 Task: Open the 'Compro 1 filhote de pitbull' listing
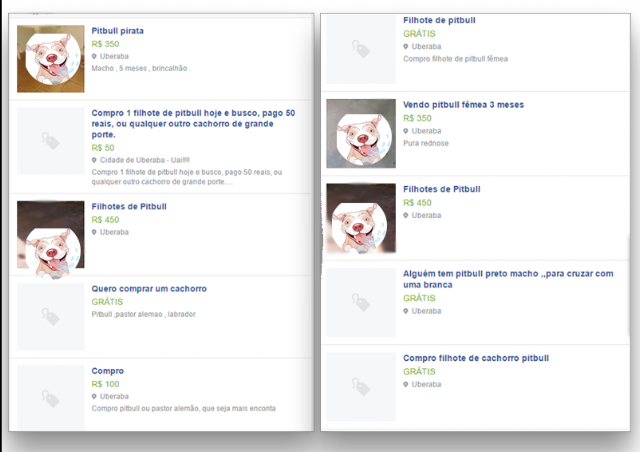pos(193,123)
